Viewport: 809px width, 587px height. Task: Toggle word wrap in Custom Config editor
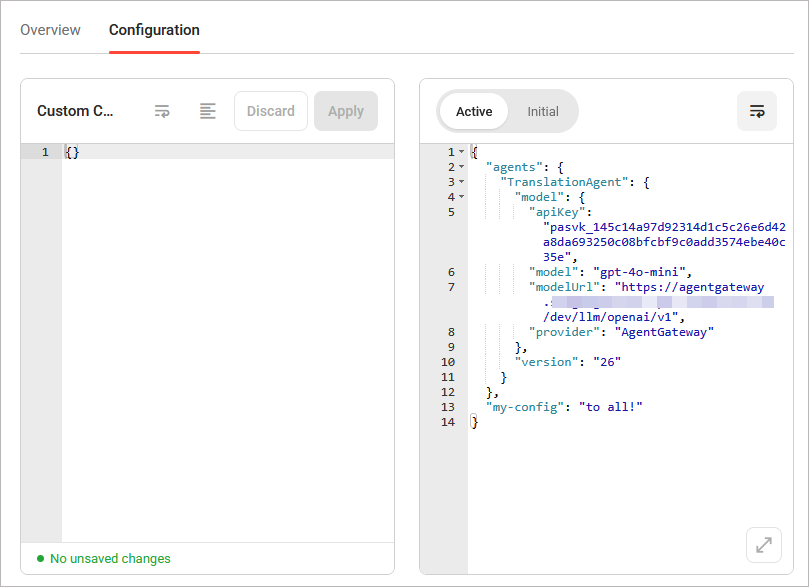162,111
